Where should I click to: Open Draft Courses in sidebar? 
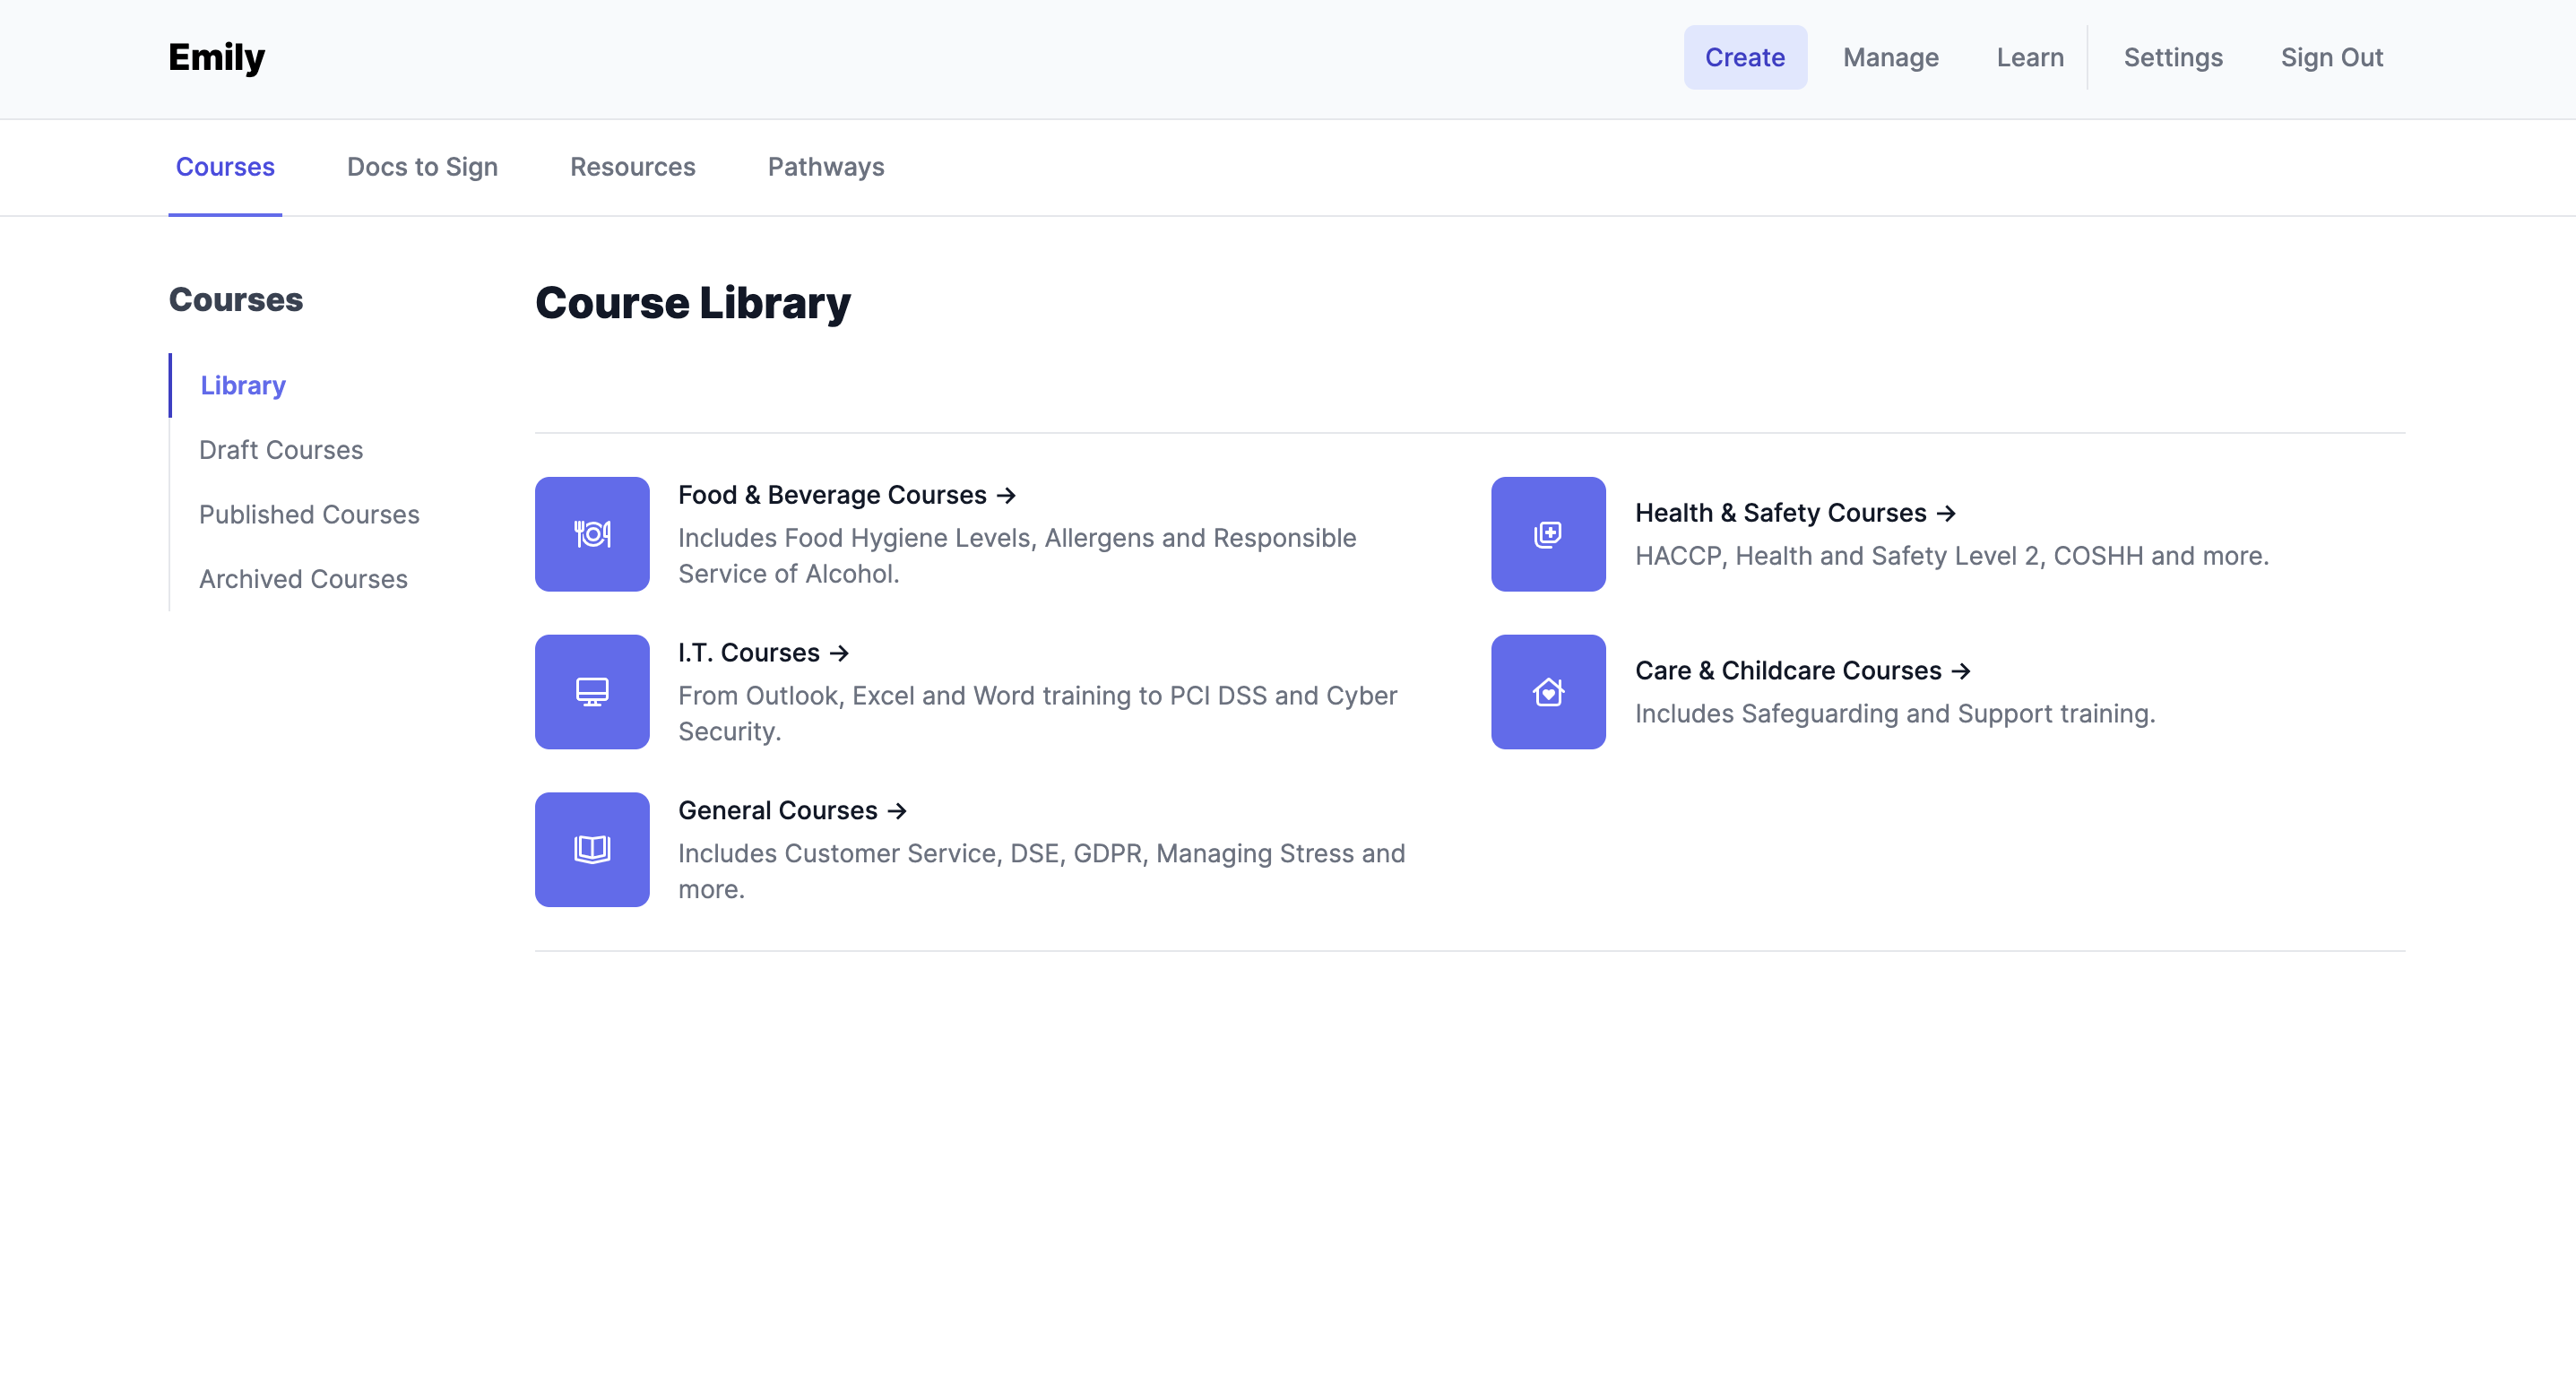(281, 450)
